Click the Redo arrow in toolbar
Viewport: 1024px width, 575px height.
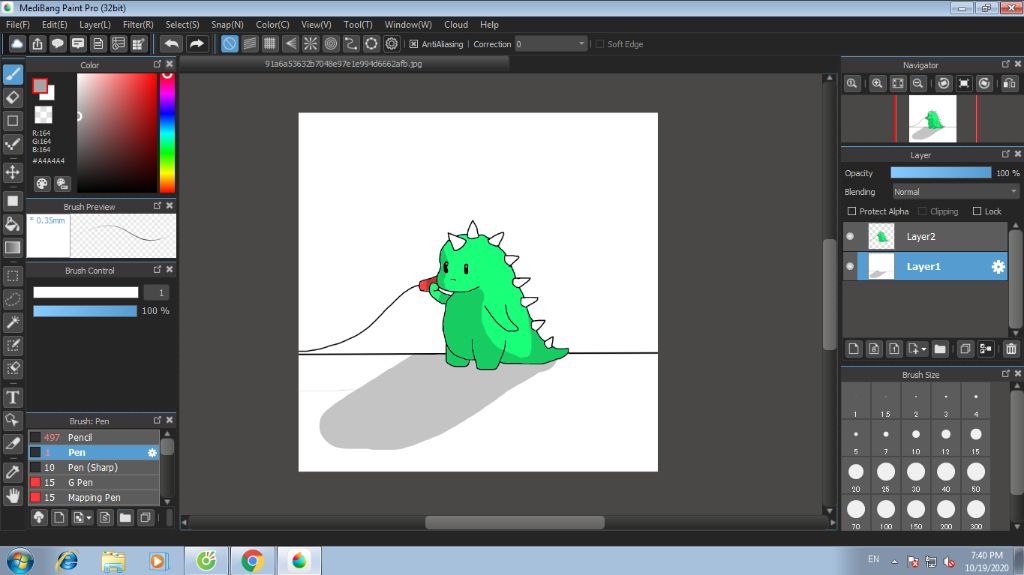pyautogui.click(x=197, y=44)
